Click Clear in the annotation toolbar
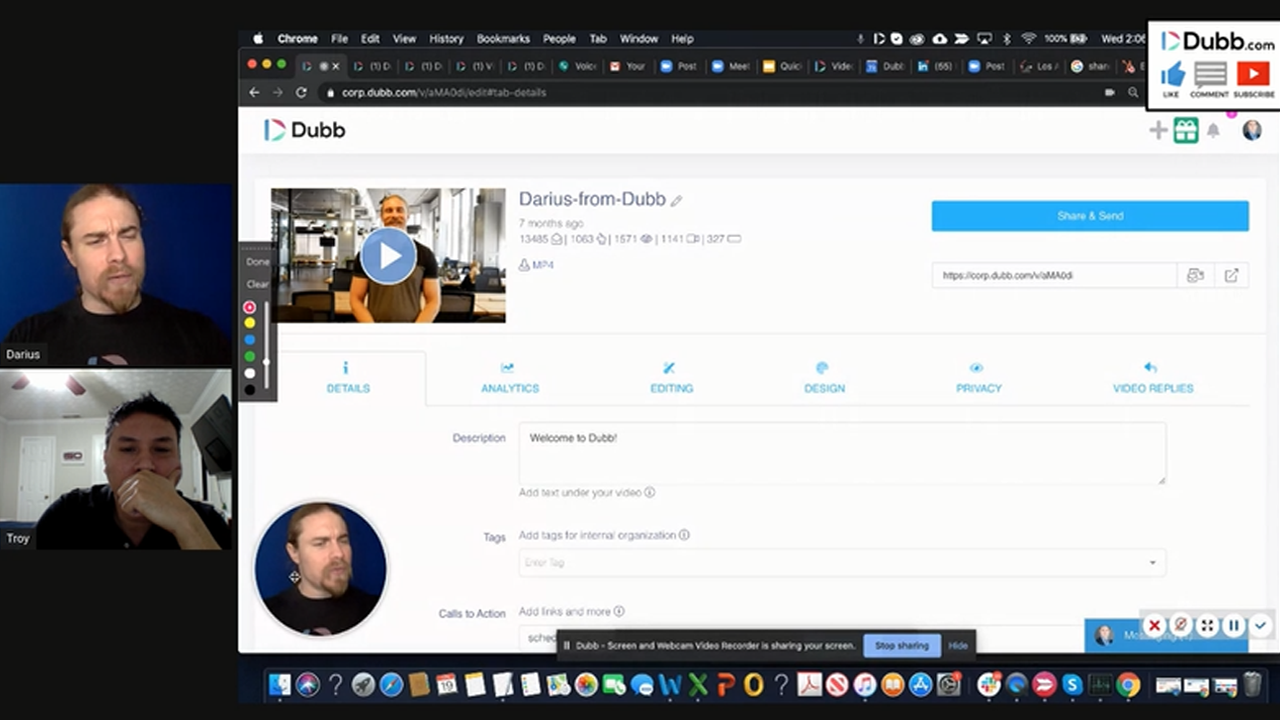This screenshot has width=1280, height=720. [x=258, y=284]
